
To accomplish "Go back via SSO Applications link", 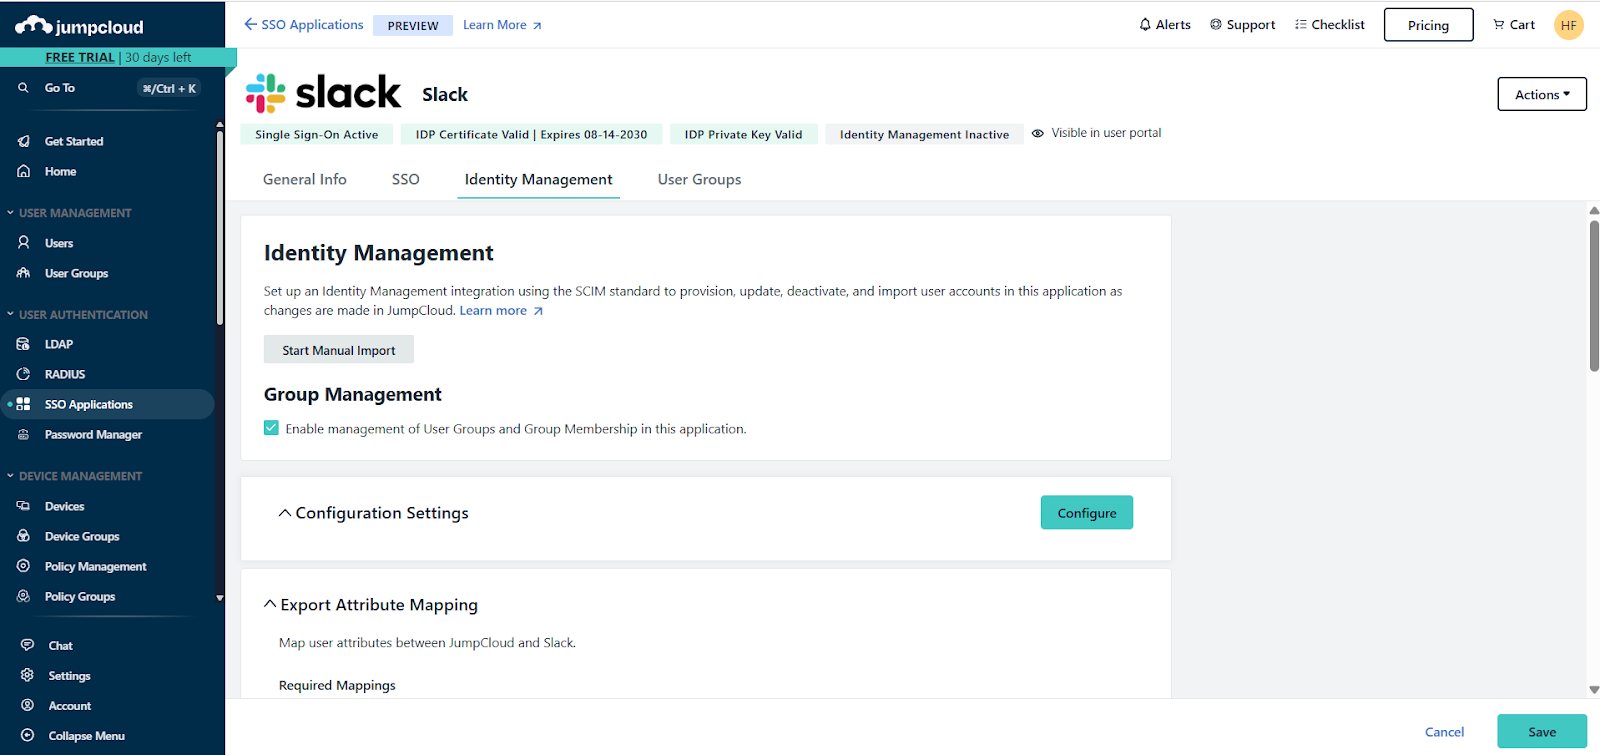I will (304, 24).
